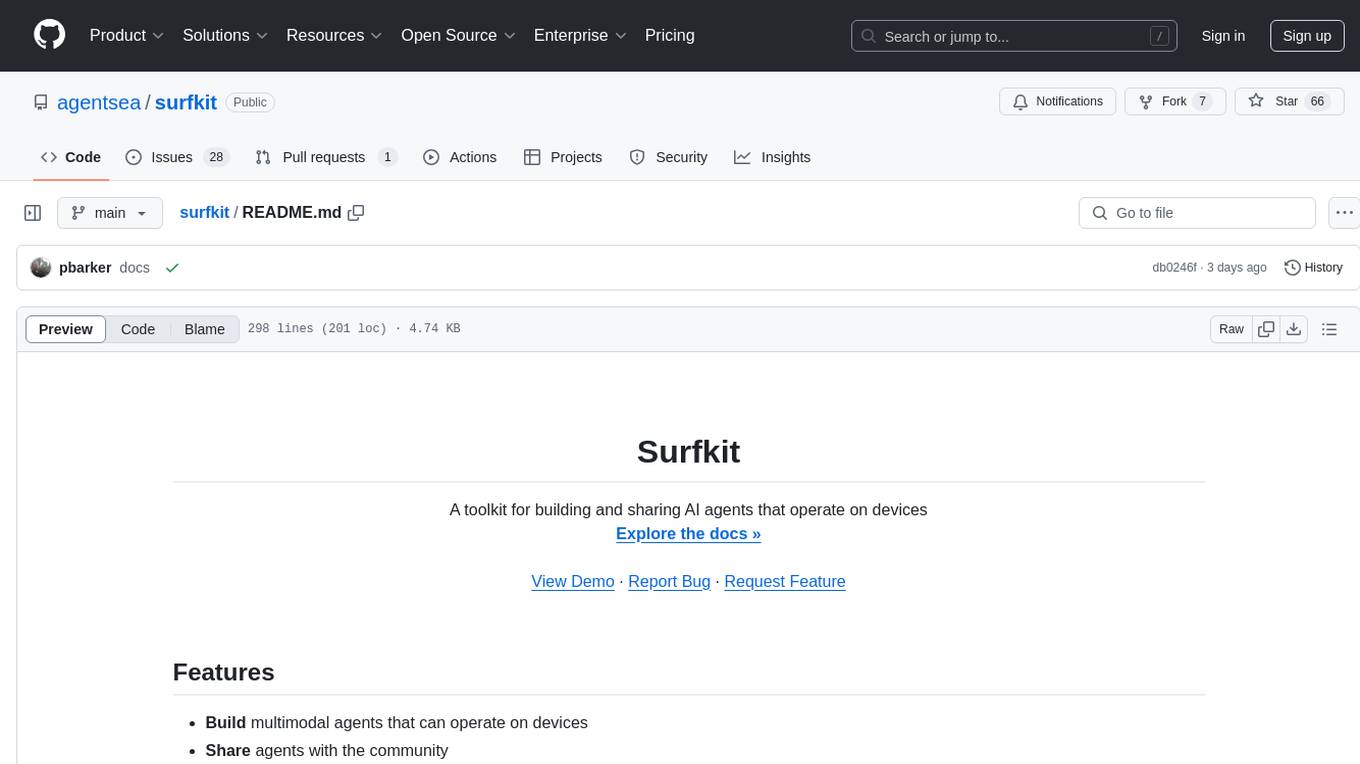This screenshot has width=1360, height=764.
Task: Open the Pull requests tab
Action: pyautogui.click(x=326, y=157)
